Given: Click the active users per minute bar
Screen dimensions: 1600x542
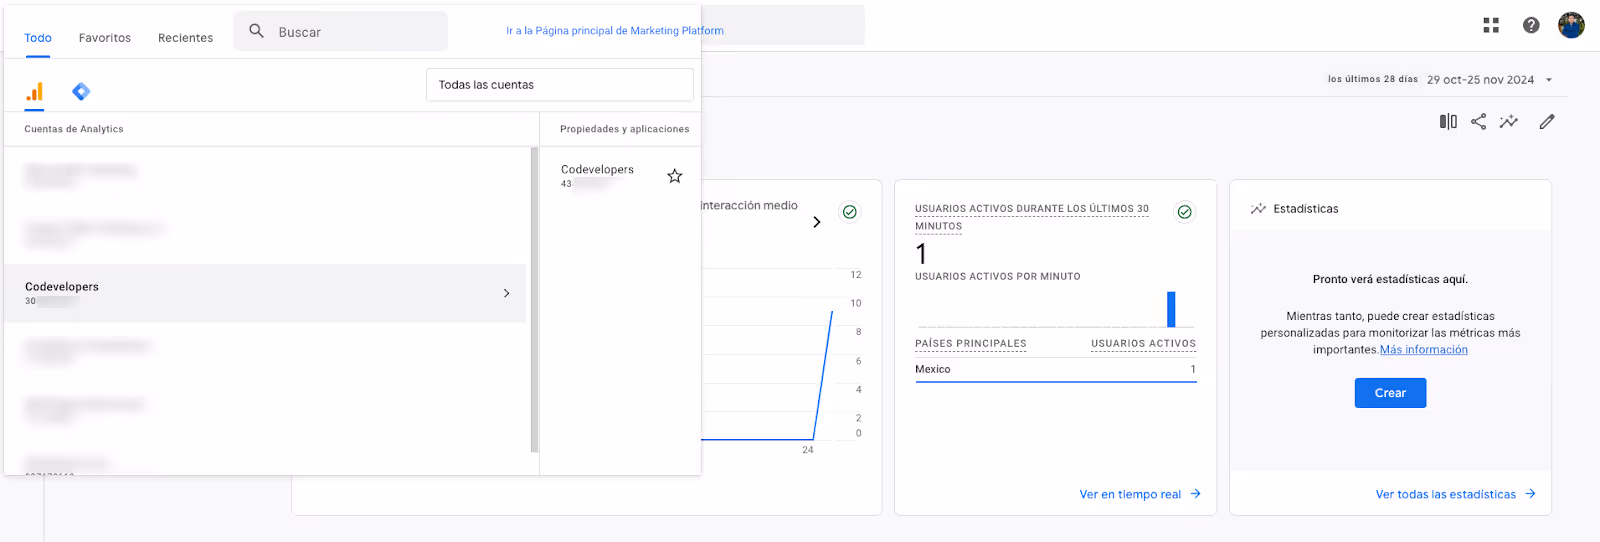Looking at the screenshot, I should (x=1171, y=309).
